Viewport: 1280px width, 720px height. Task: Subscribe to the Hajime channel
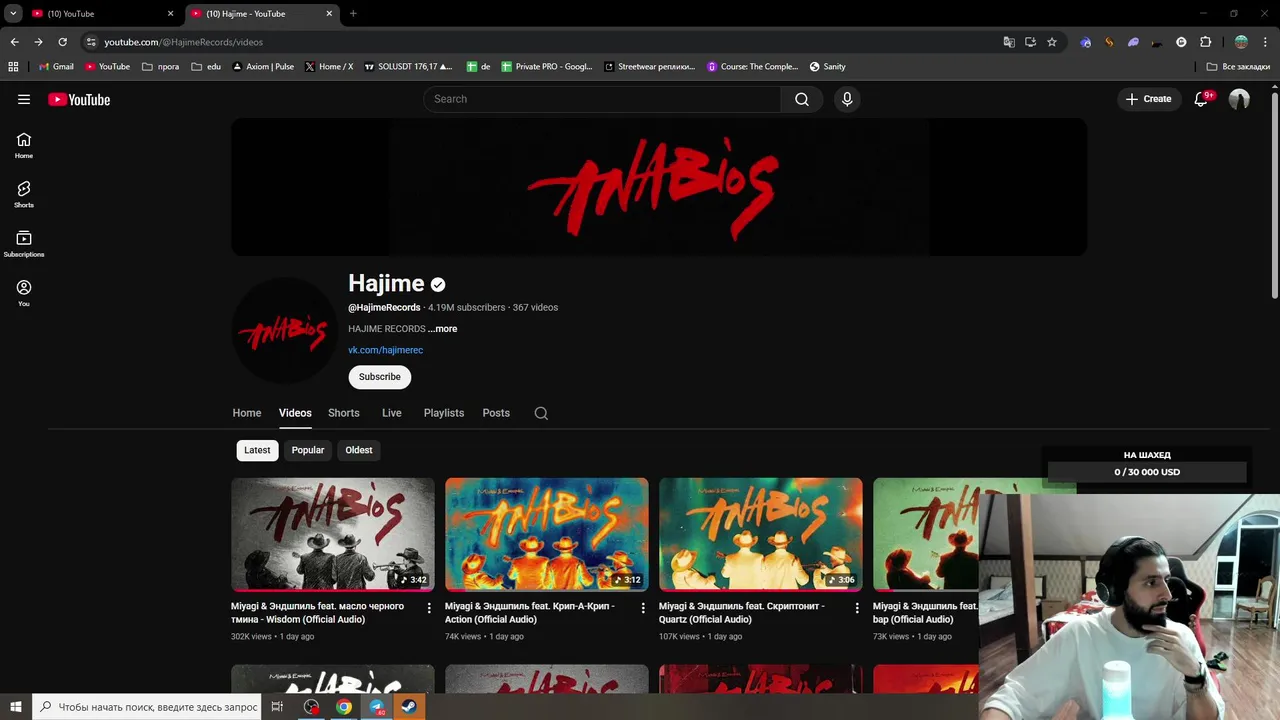click(x=380, y=377)
